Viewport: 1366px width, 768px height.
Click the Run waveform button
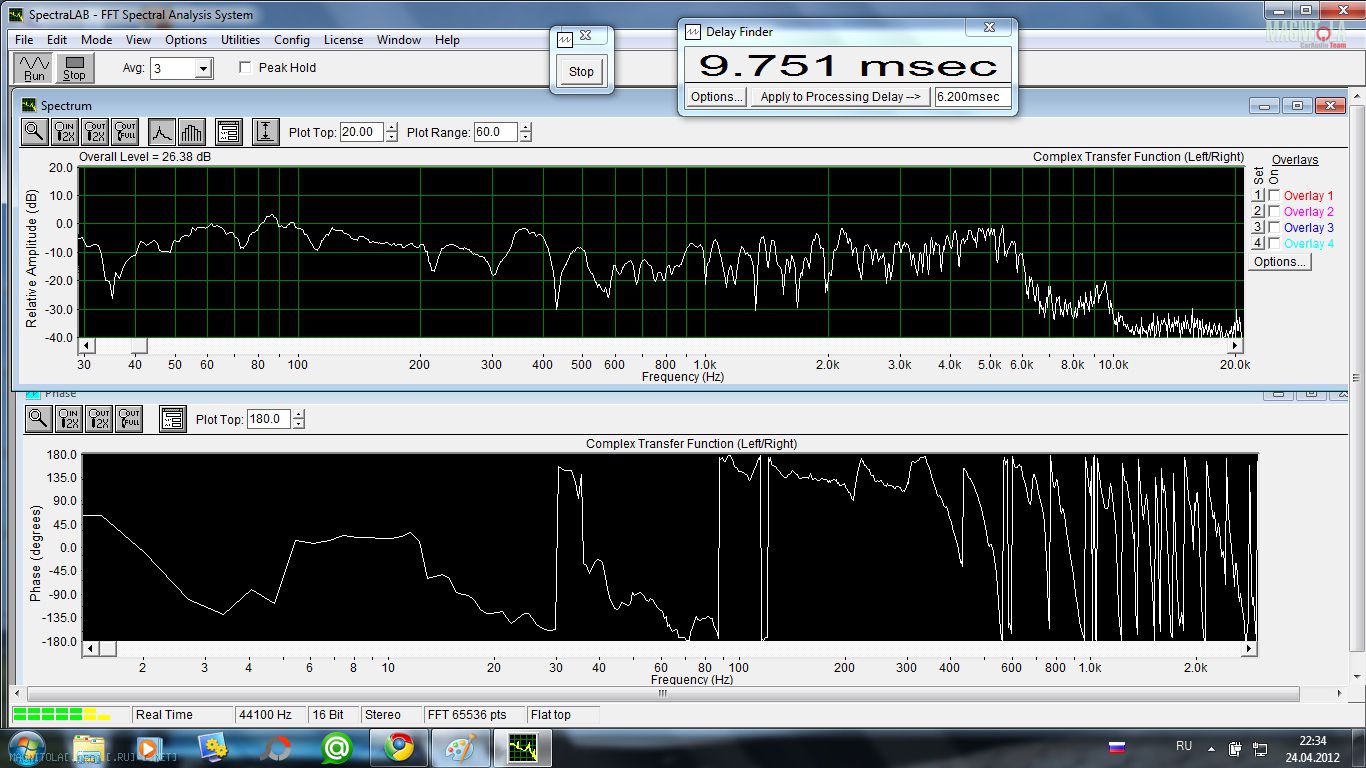tap(35, 68)
